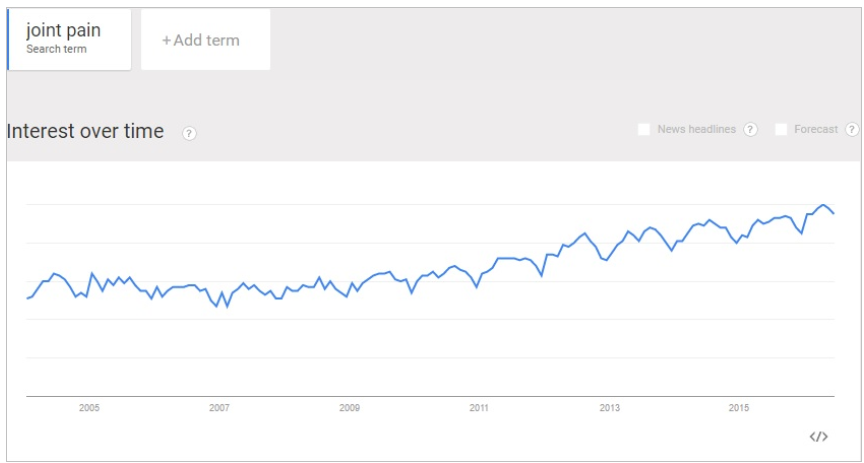The image size is (864, 463).
Task: Click the Forecast label
Action: click(x=816, y=130)
